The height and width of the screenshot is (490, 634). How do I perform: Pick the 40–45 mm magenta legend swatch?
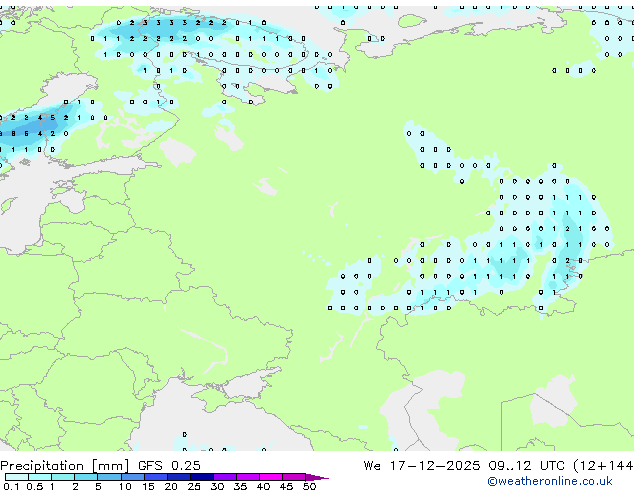coord(271,477)
